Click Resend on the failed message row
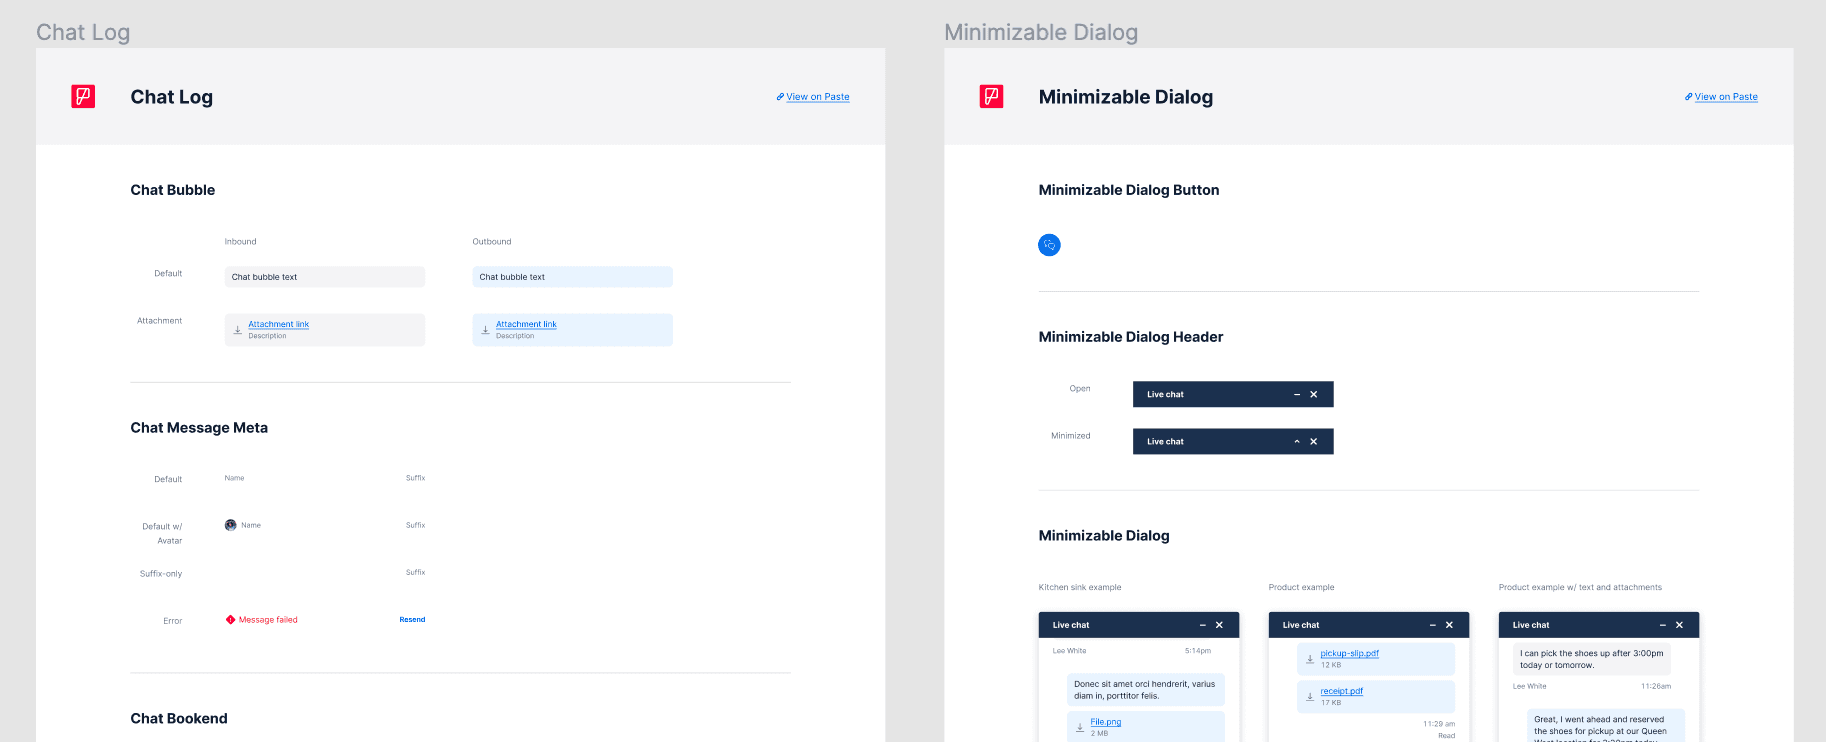The height and width of the screenshot is (742, 1826). (412, 620)
